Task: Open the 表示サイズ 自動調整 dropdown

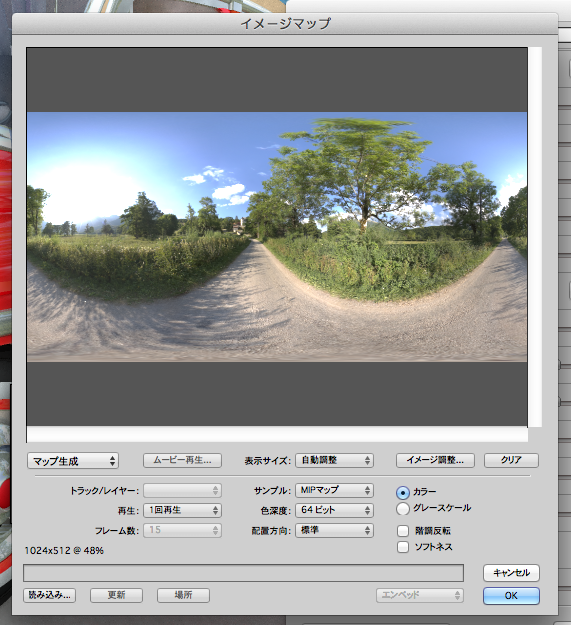Action: [334, 460]
